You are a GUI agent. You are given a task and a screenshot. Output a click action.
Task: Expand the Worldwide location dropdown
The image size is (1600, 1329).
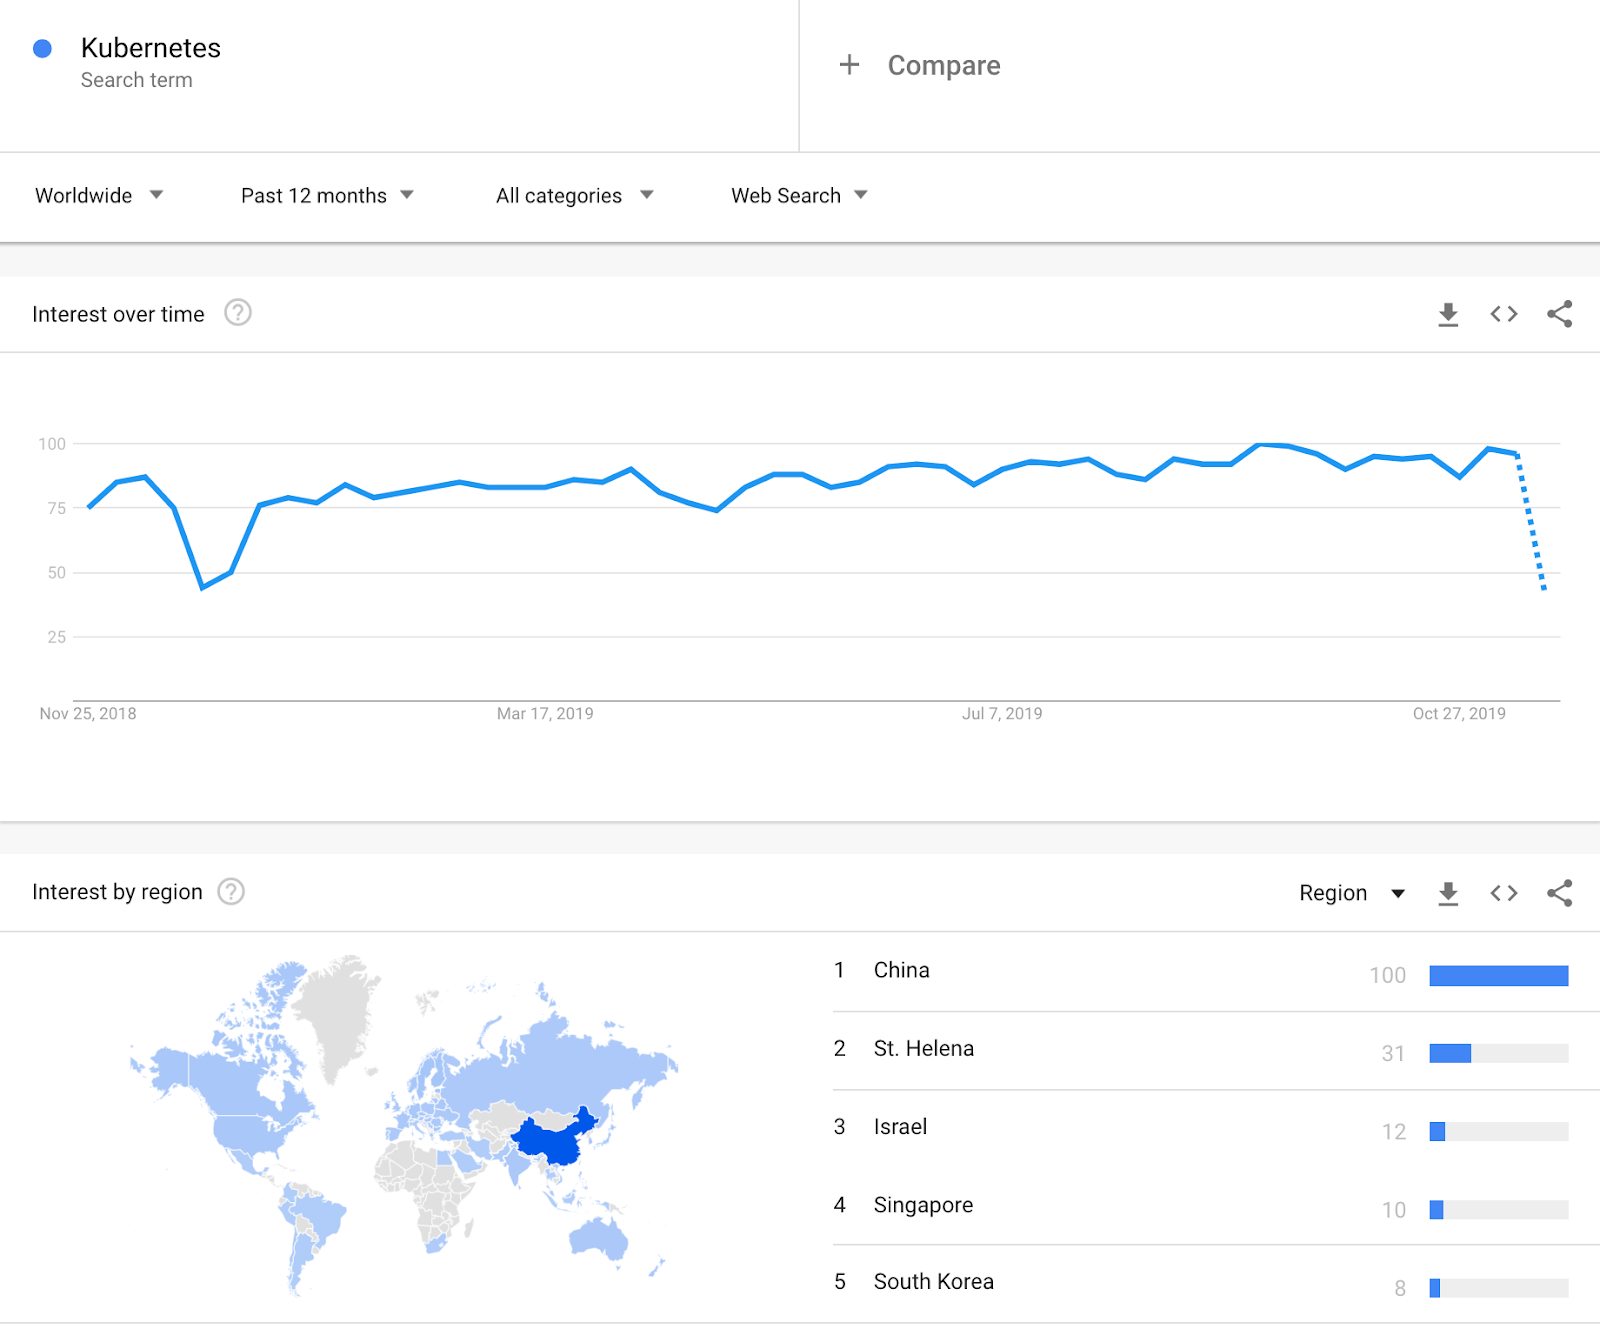point(99,196)
